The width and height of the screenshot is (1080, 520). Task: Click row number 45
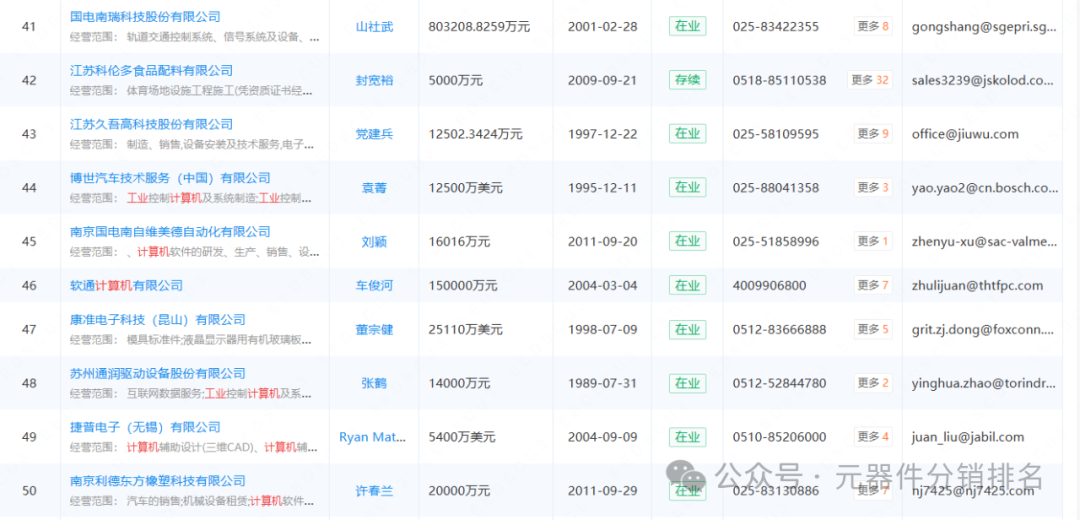coord(29,242)
